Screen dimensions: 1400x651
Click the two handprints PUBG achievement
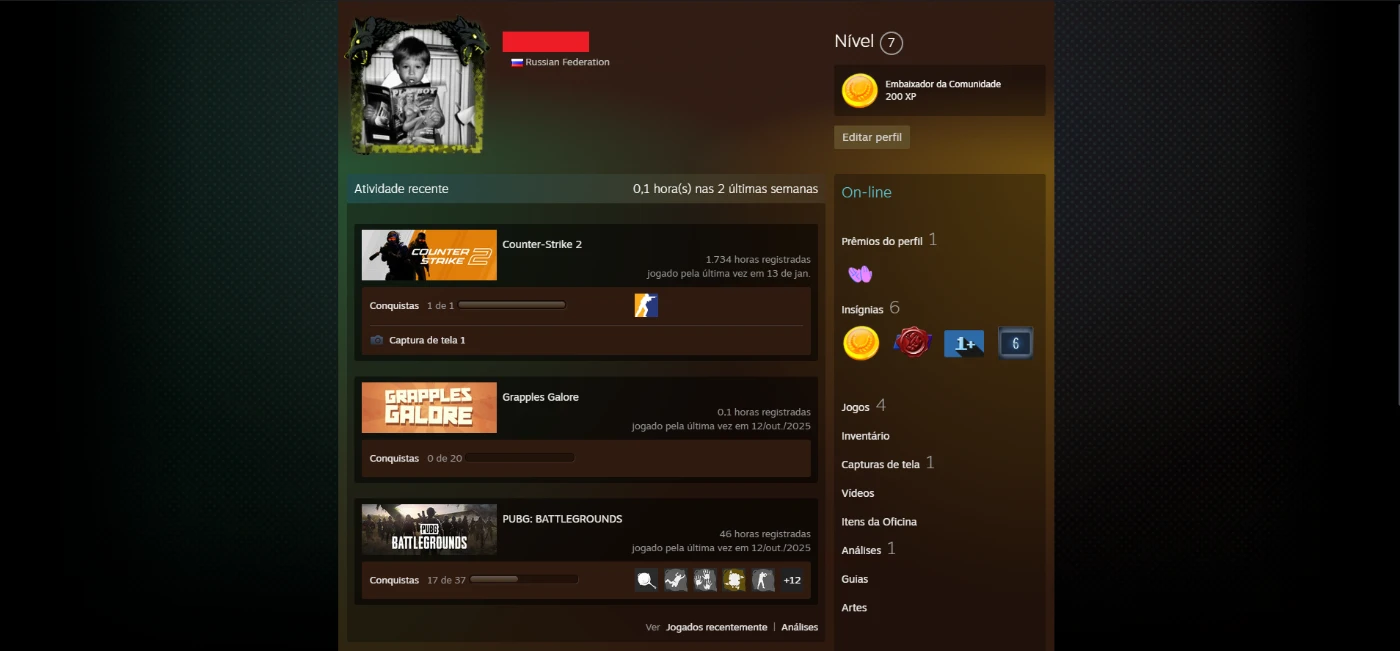point(705,580)
